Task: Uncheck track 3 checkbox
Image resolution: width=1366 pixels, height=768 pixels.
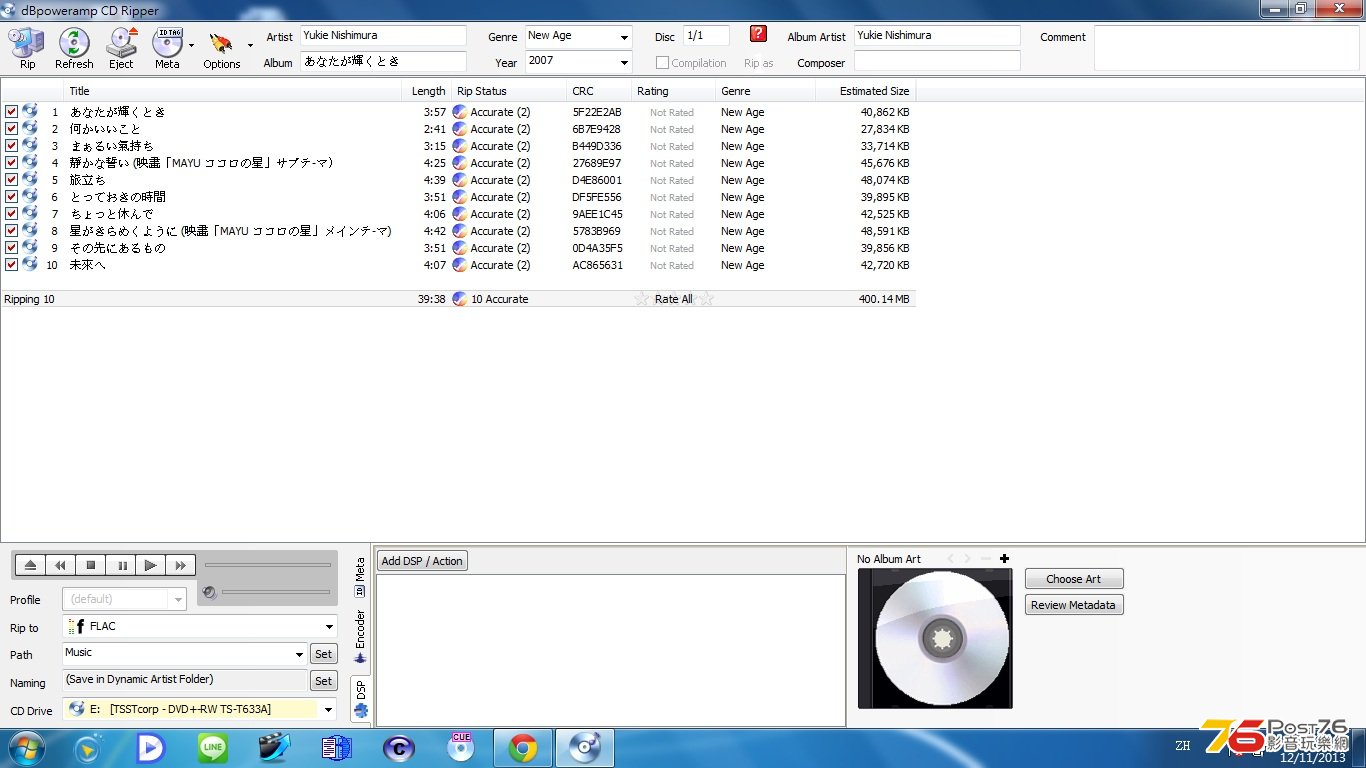Action: click(11, 146)
